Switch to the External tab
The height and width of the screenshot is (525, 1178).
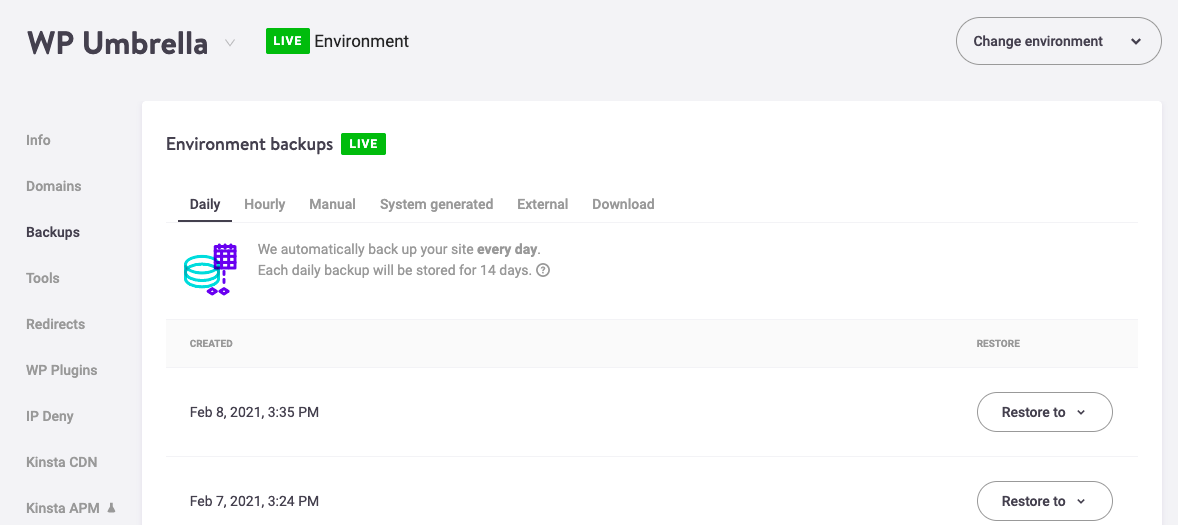[x=542, y=204]
